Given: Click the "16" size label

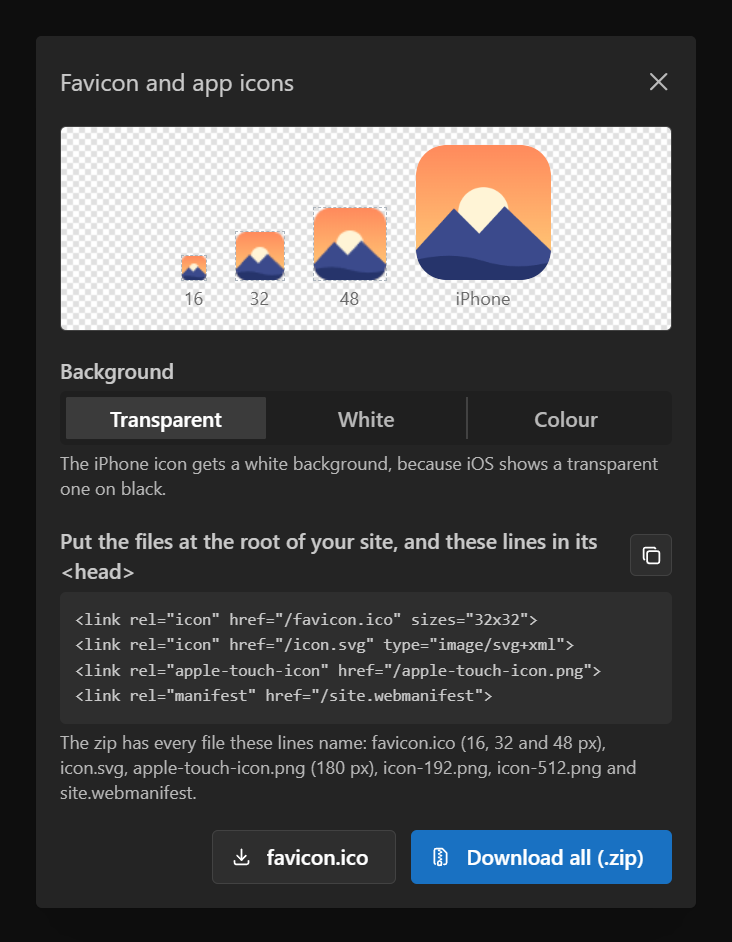Looking at the screenshot, I should point(194,299).
